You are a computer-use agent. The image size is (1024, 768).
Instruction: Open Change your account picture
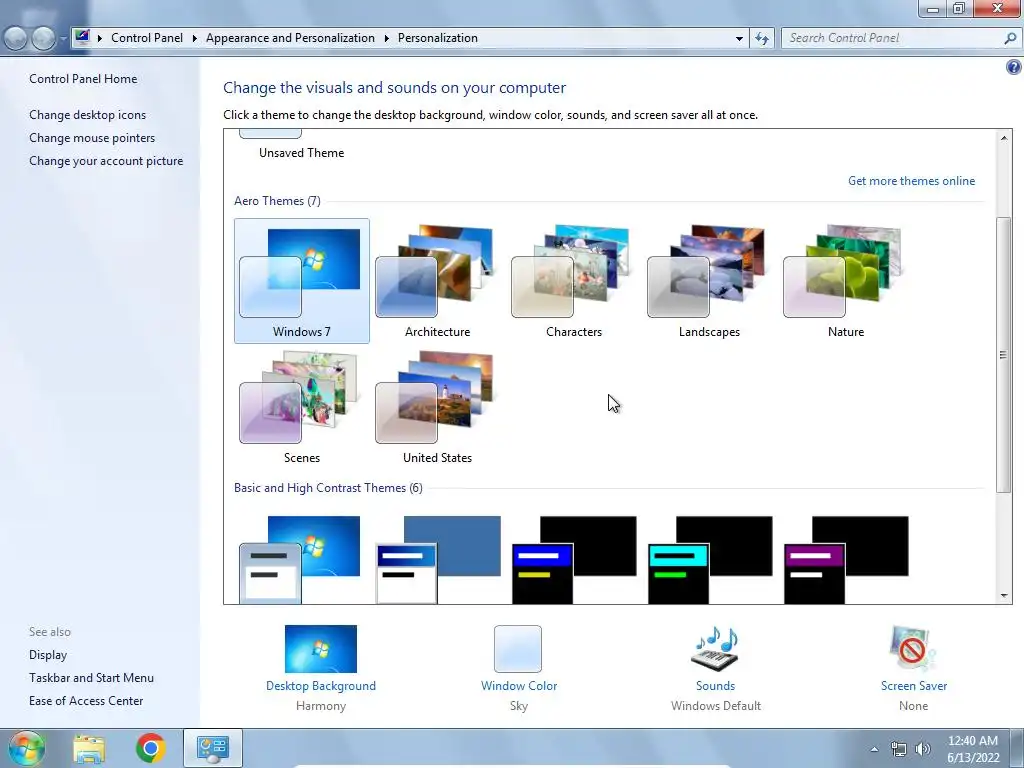tap(106, 161)
